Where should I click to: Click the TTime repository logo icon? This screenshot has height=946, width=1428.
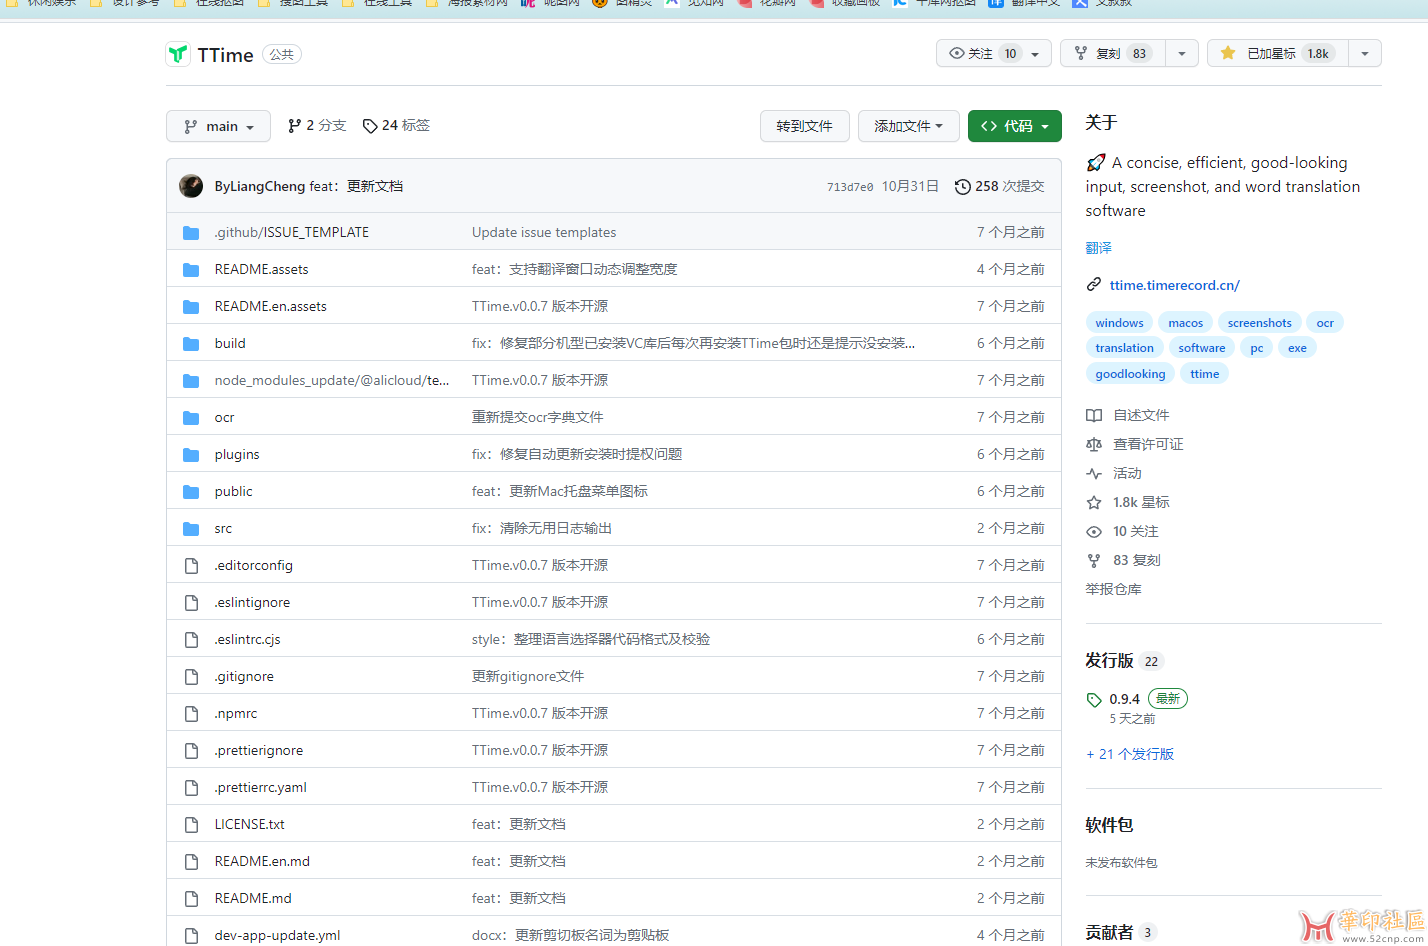click(x=178, y=54)
